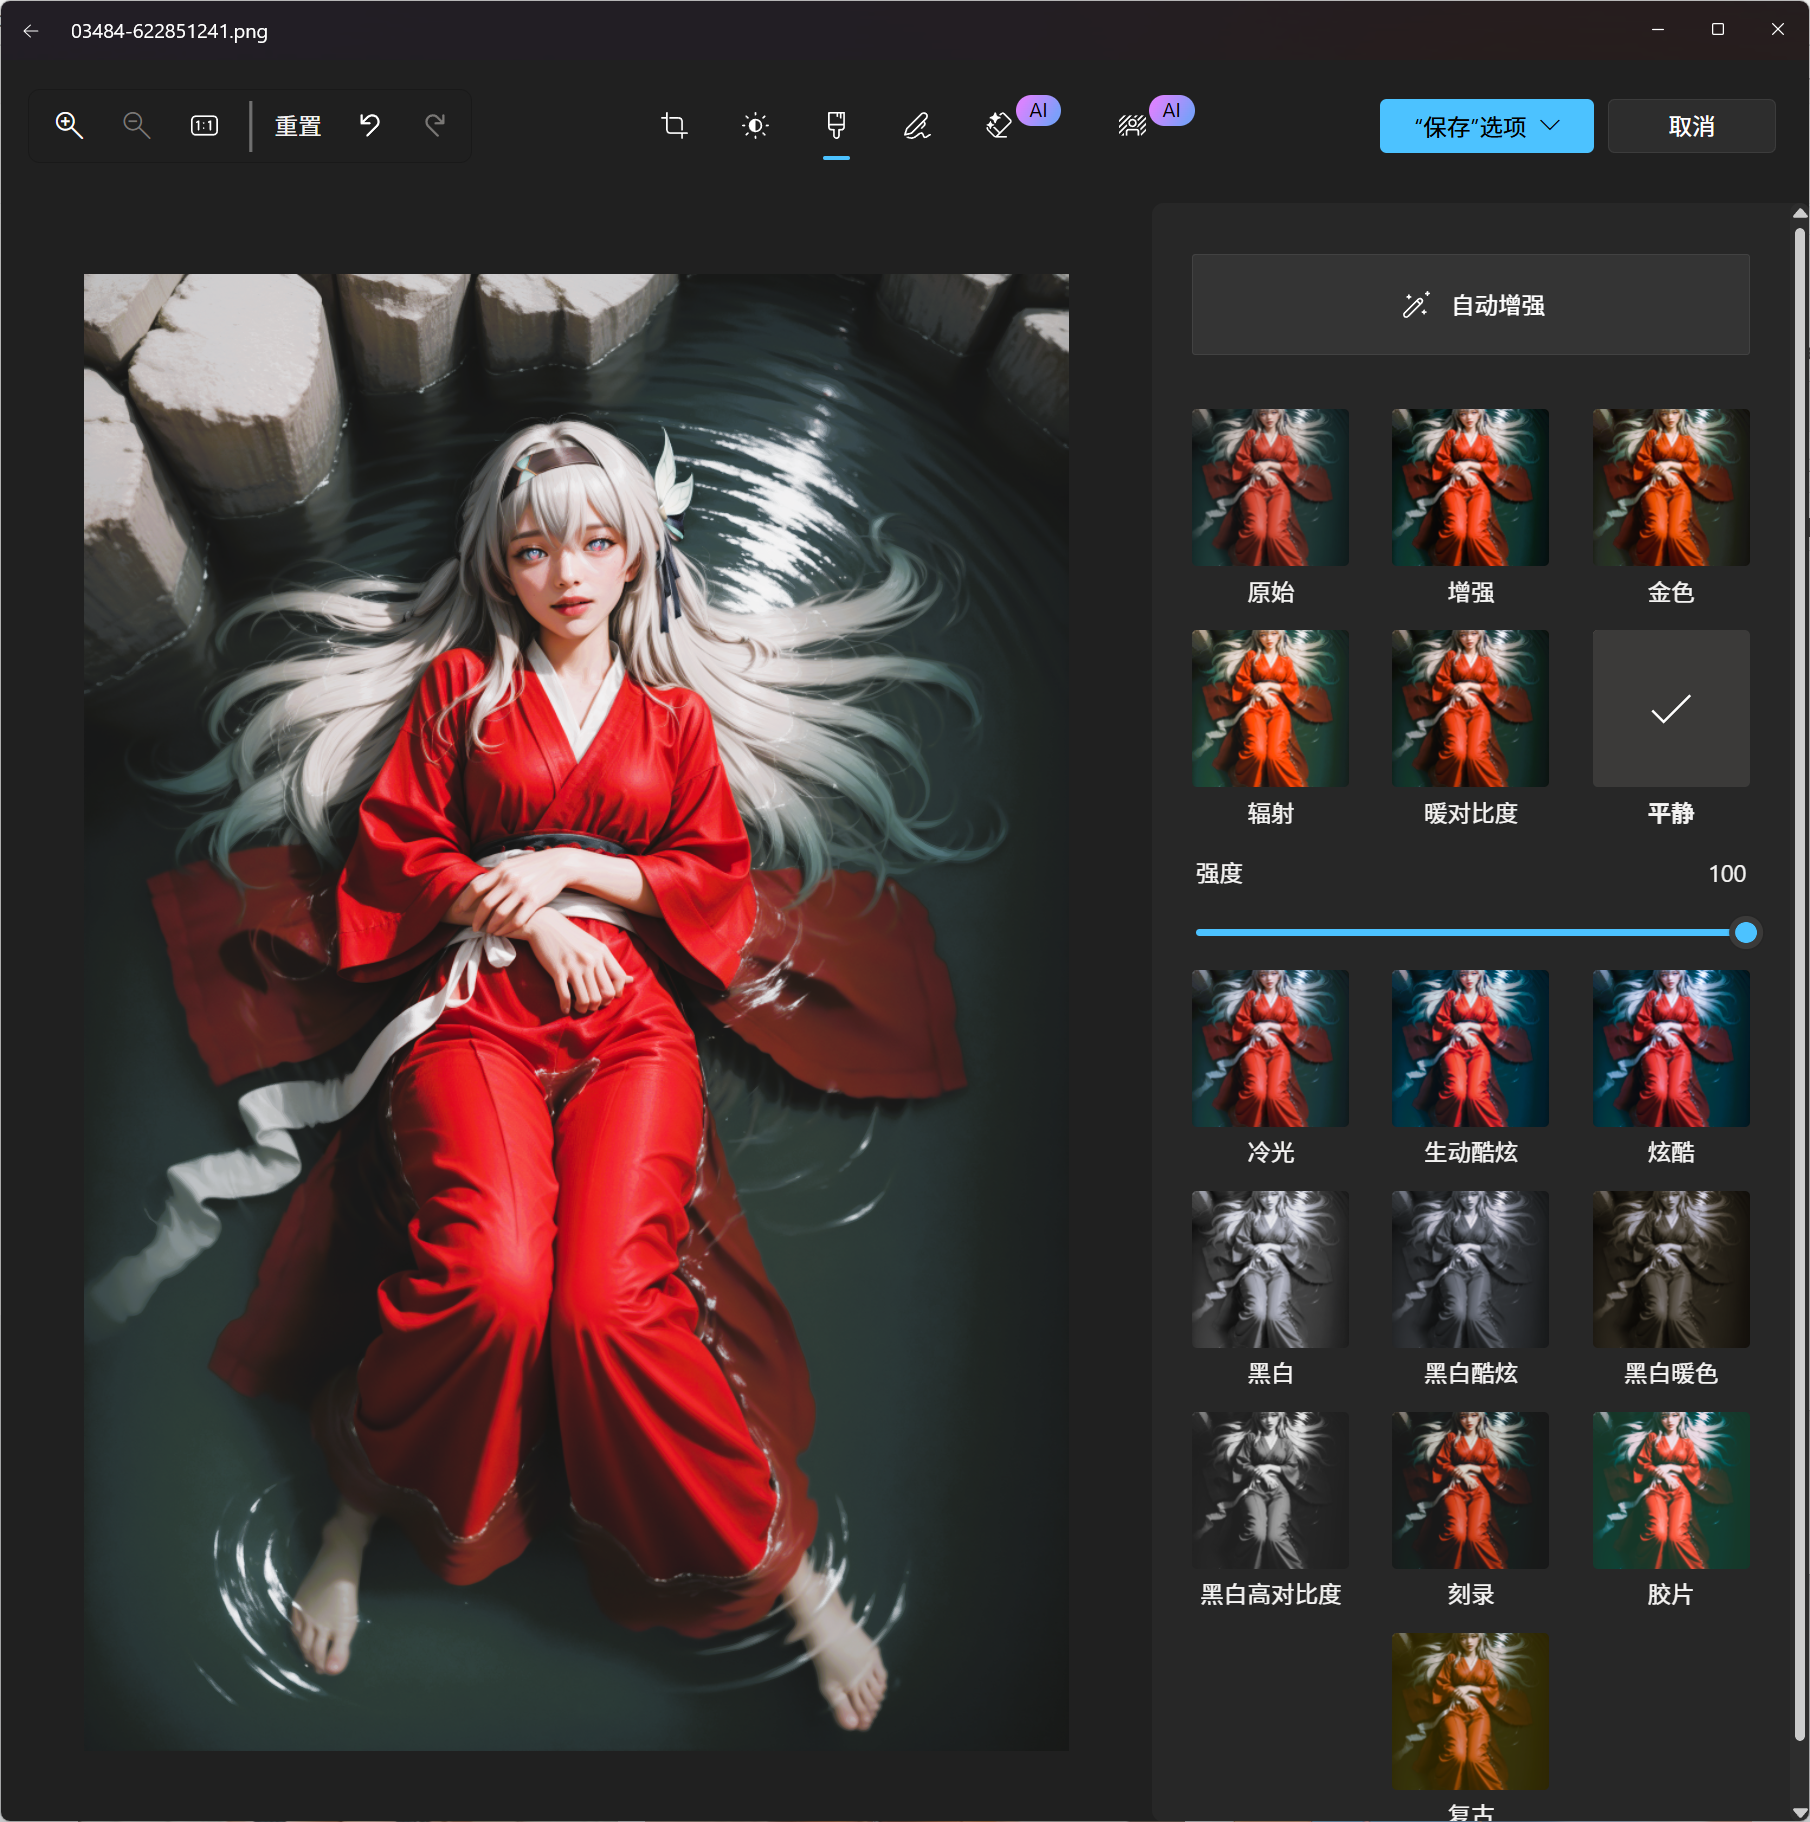The image size is (1810, 1822).
Task: Apply 自动增强 auto enhance
Action: (x=1470, y=305)
